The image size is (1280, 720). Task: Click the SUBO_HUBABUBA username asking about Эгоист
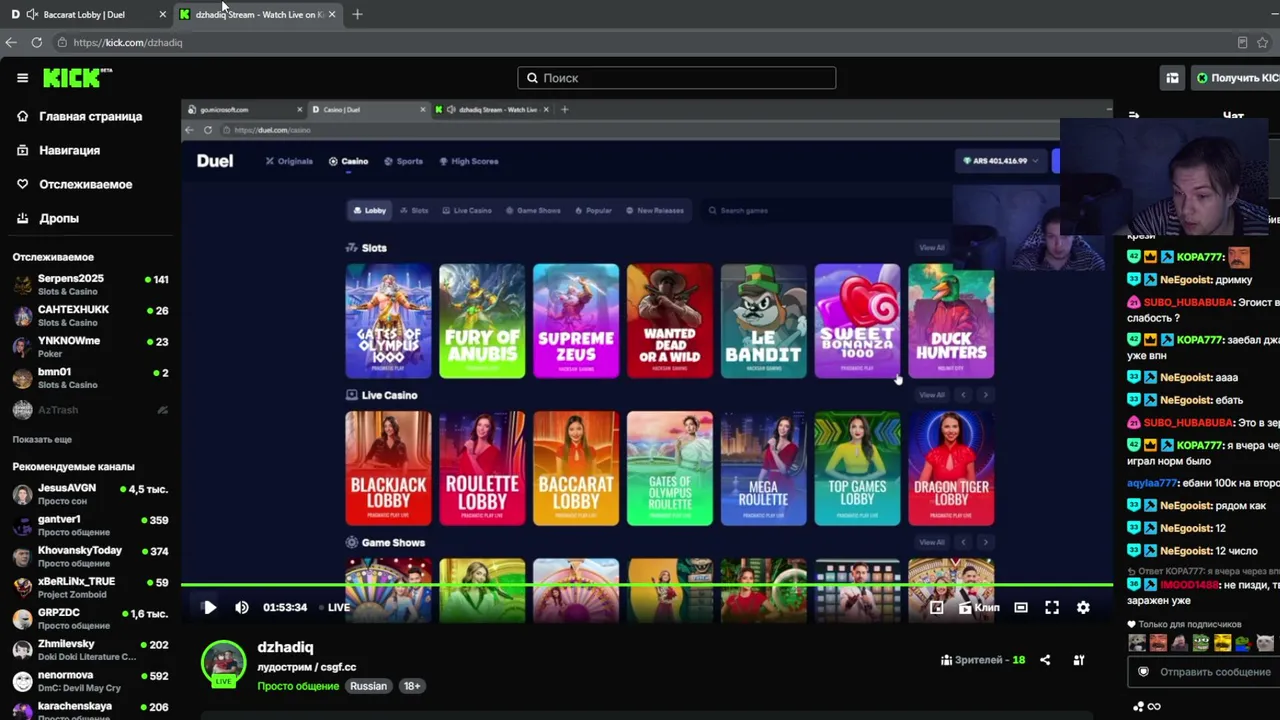(x=1188, y=302)
